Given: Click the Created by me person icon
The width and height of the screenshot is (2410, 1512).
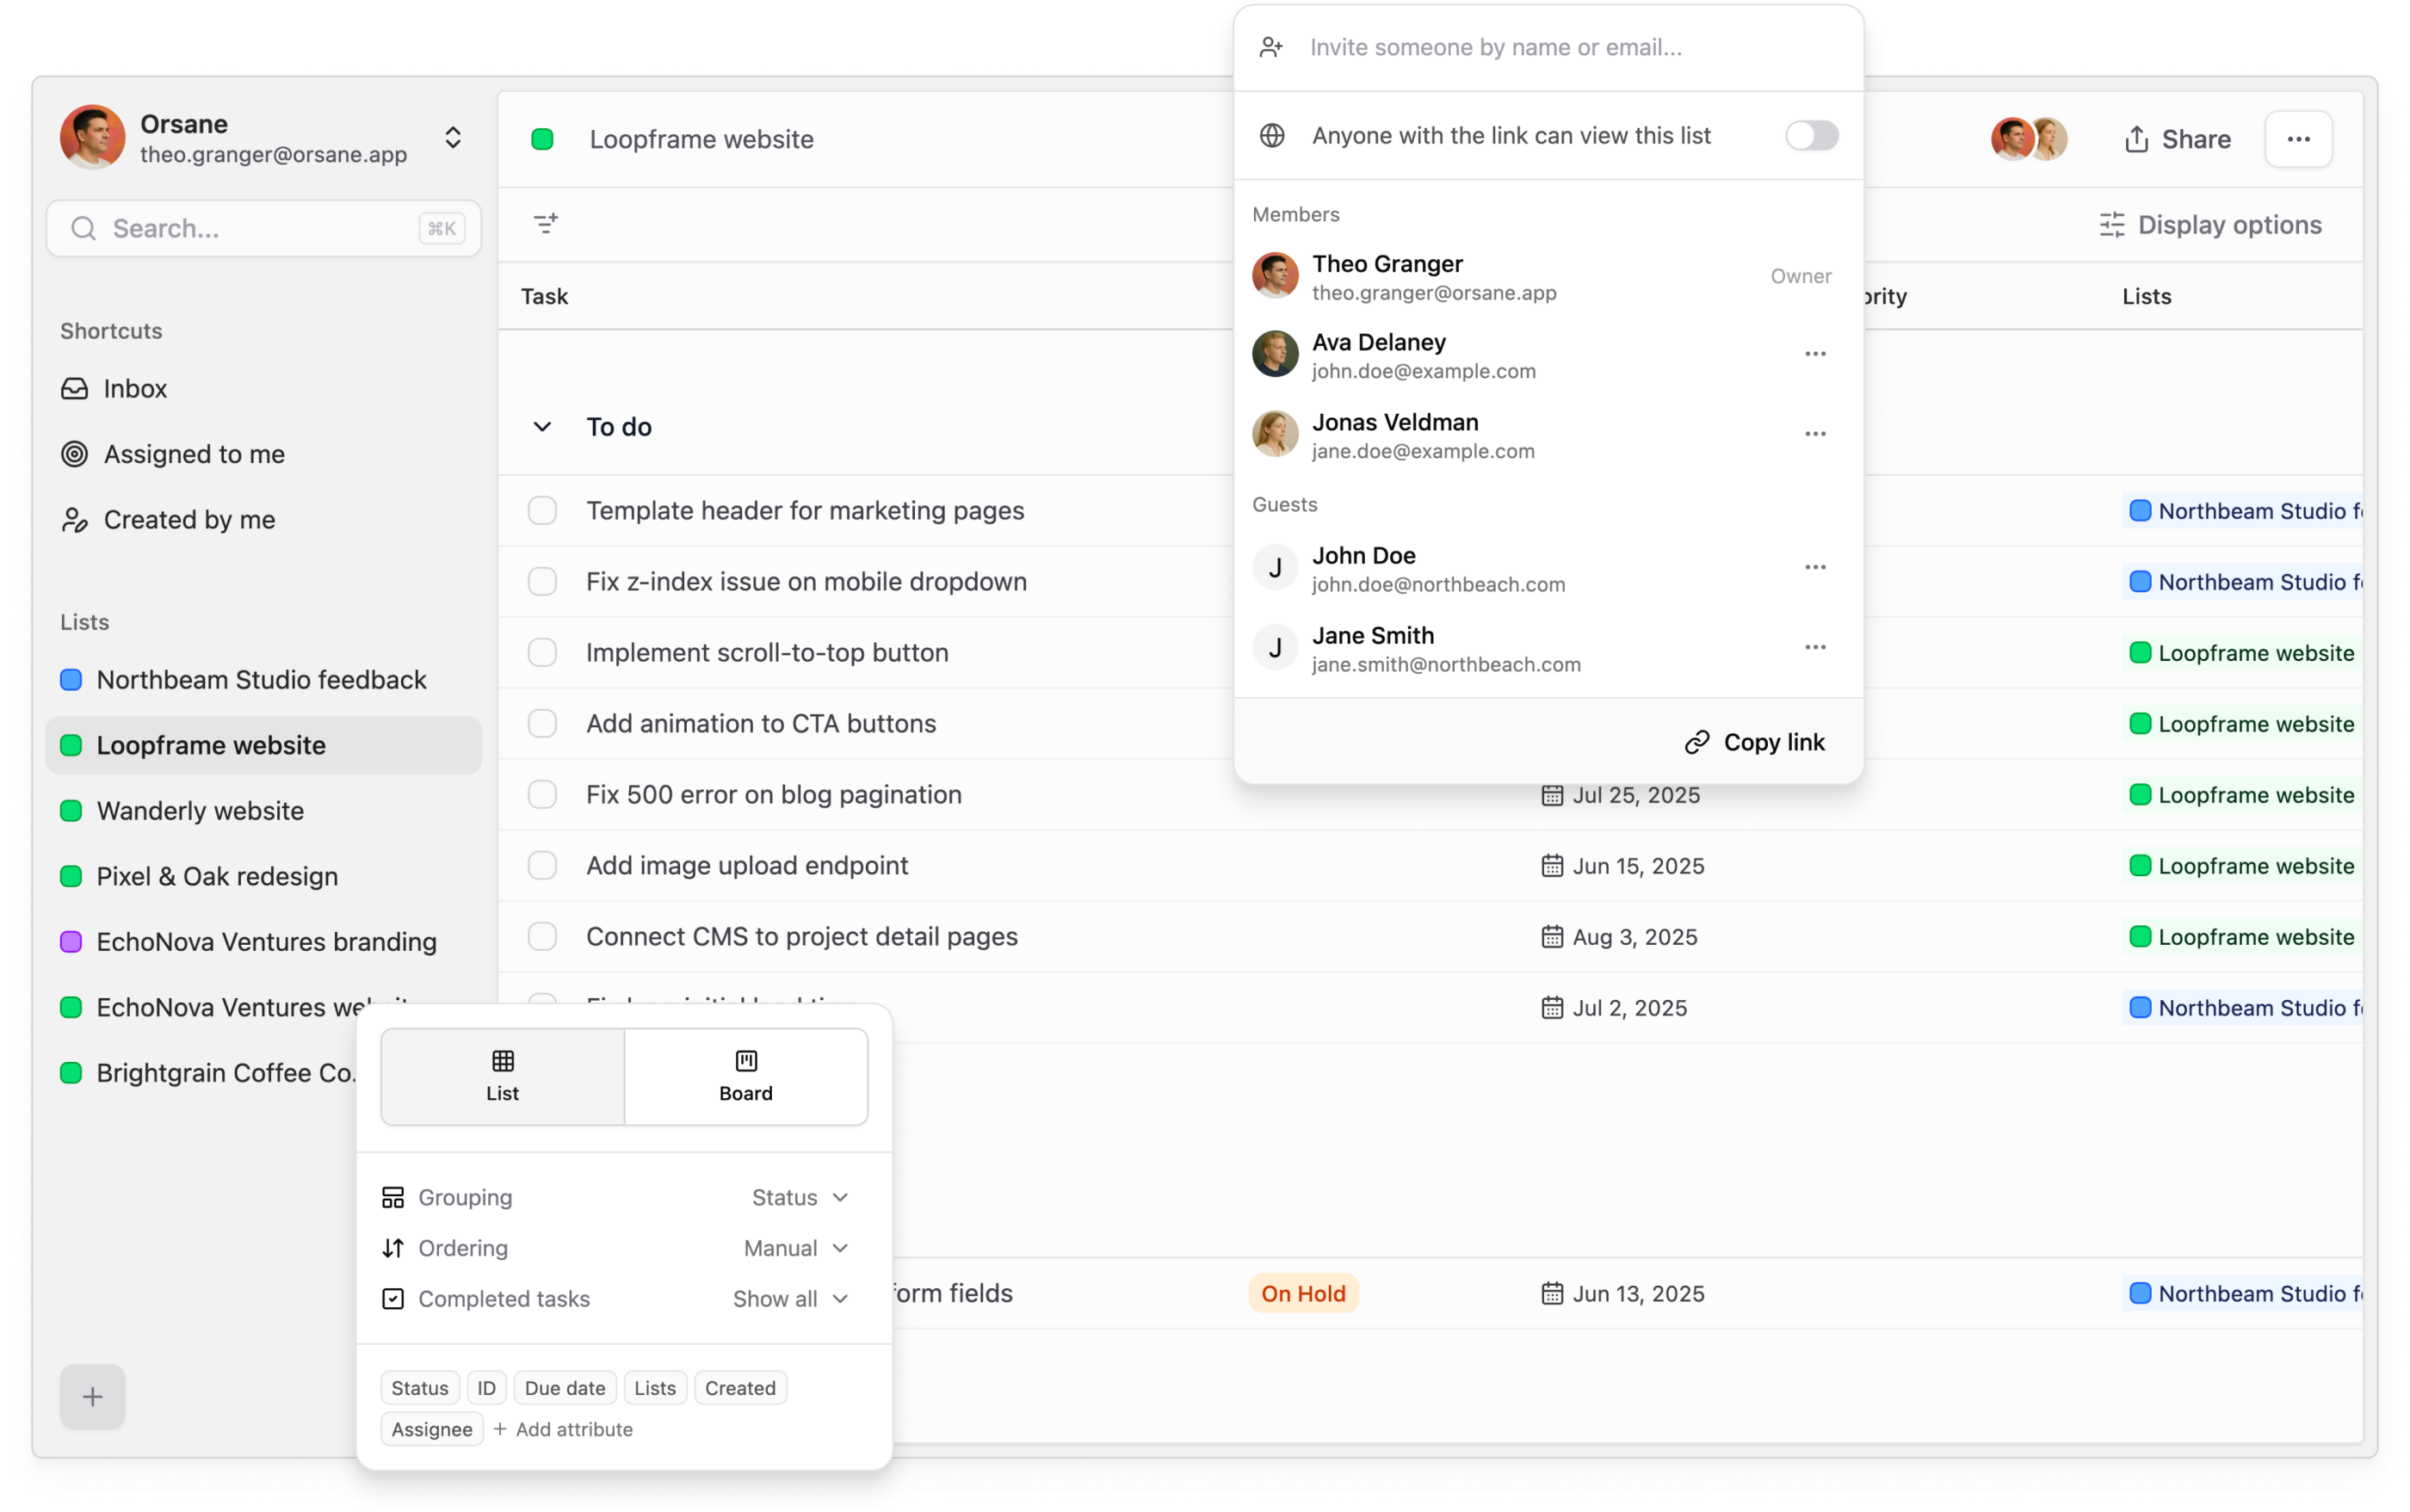Looking at the screenshot, I should point(75,520).
